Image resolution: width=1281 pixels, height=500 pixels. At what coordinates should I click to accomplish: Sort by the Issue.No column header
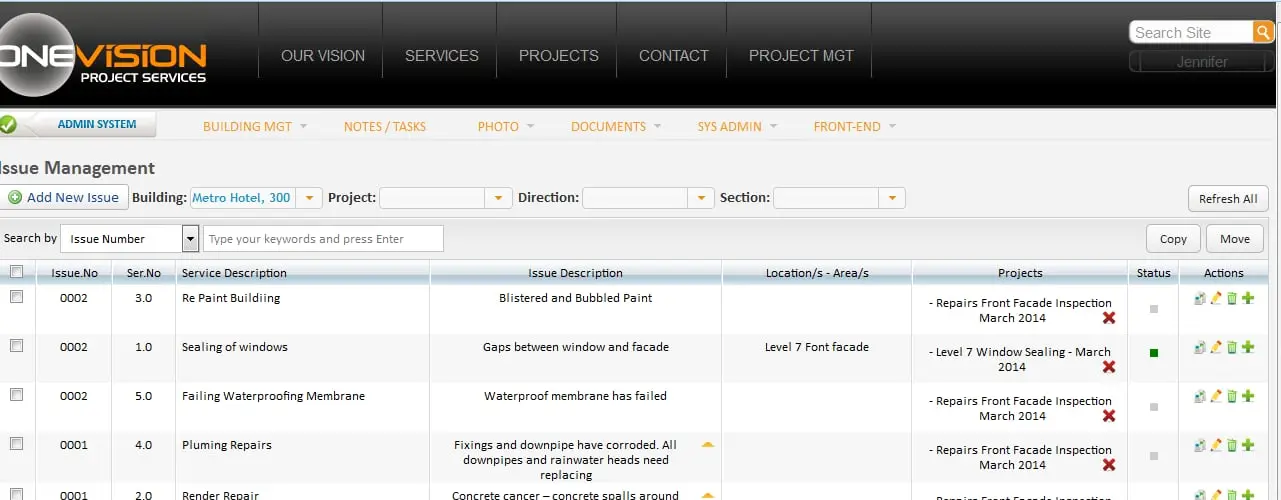[74, 272]
